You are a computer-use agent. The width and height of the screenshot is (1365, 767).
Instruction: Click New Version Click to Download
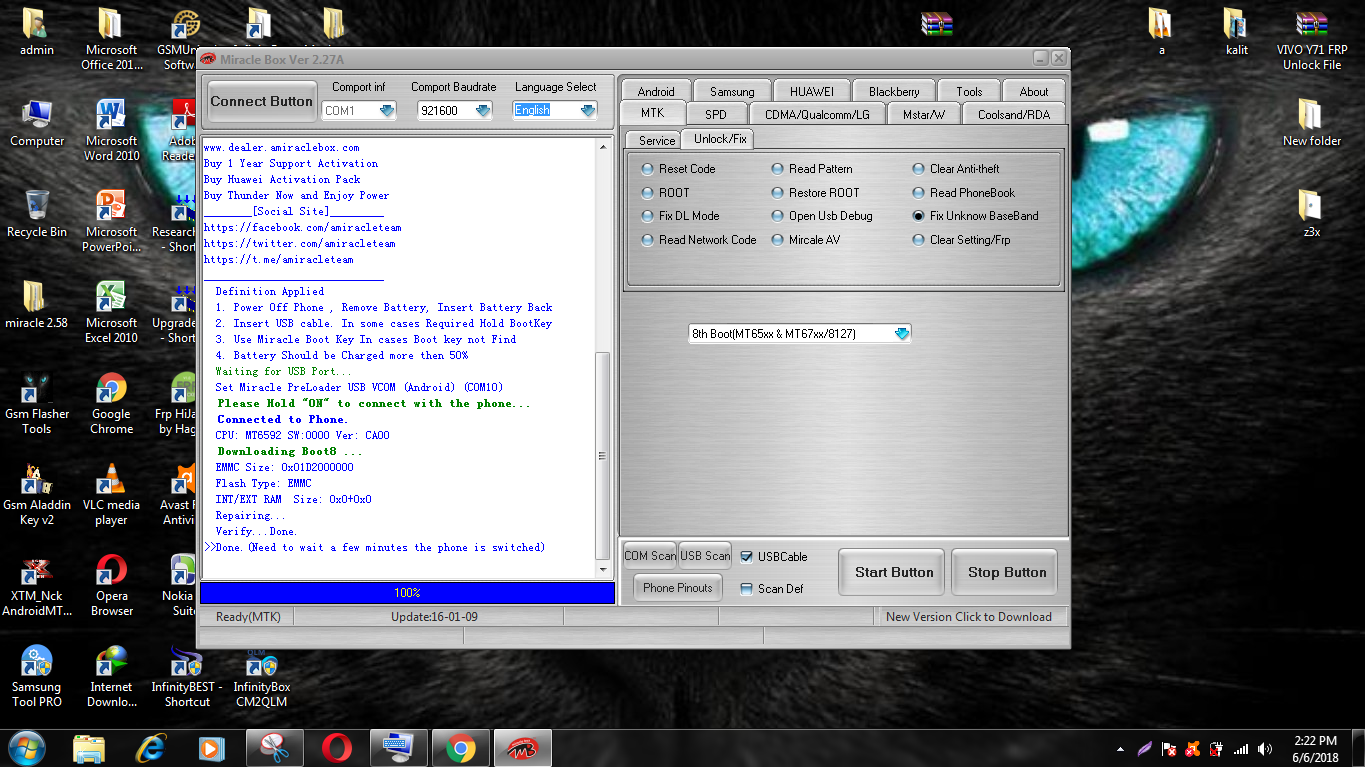tap(969, 617)
